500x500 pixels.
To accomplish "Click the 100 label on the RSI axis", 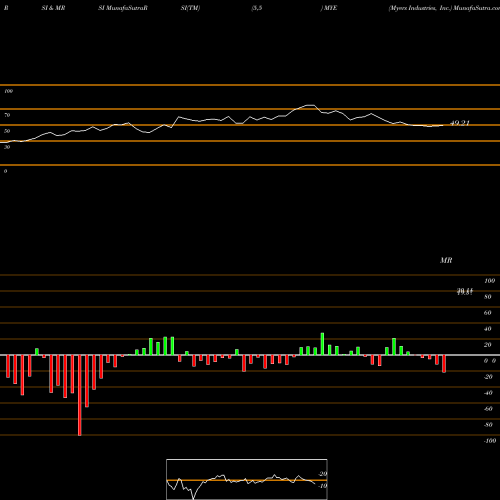I will (x=8, y=91).
